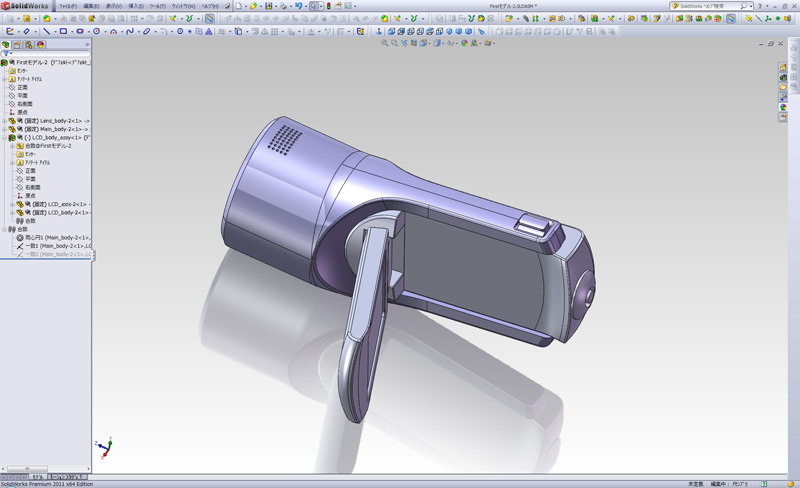800x488 pixels.
Task: Select the Line sketch tool
Action: pyautogui.click(x=47, y=32)
